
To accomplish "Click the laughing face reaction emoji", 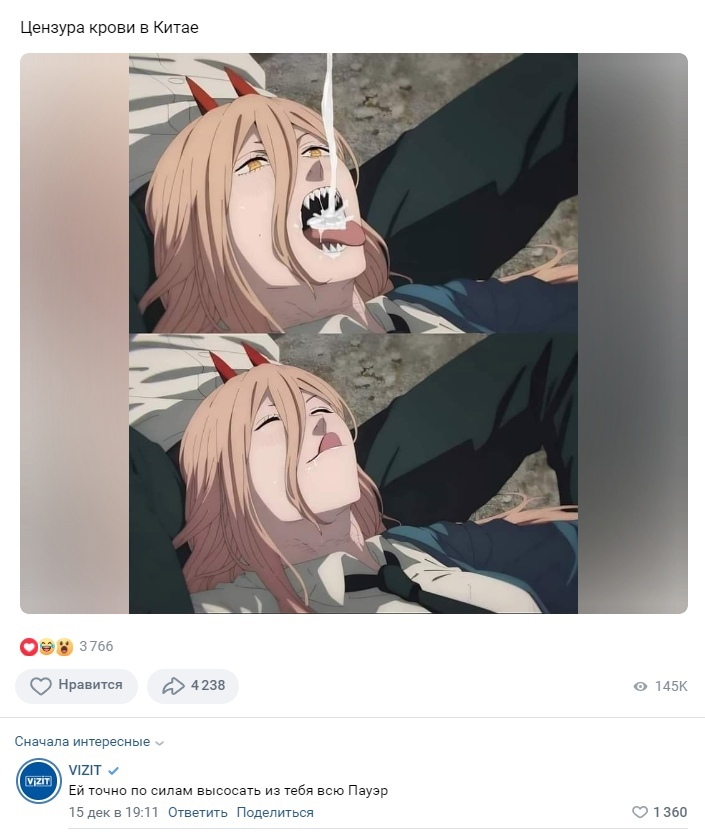I will [46, 646].
